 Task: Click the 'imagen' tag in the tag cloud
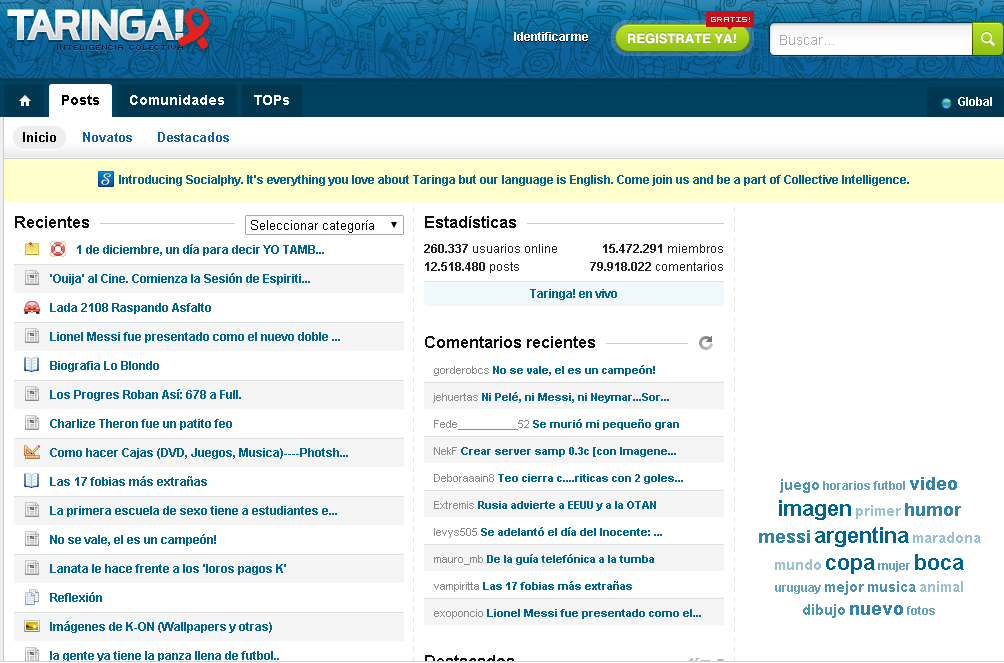814,509
